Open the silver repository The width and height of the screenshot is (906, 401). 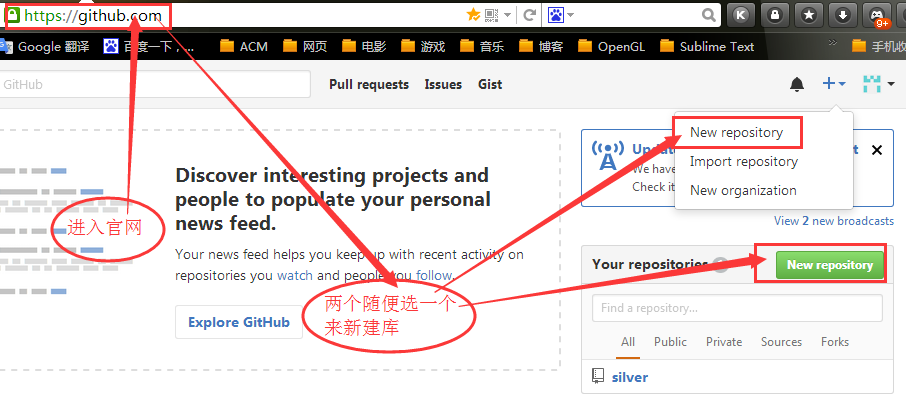click(x=630, y=377)
